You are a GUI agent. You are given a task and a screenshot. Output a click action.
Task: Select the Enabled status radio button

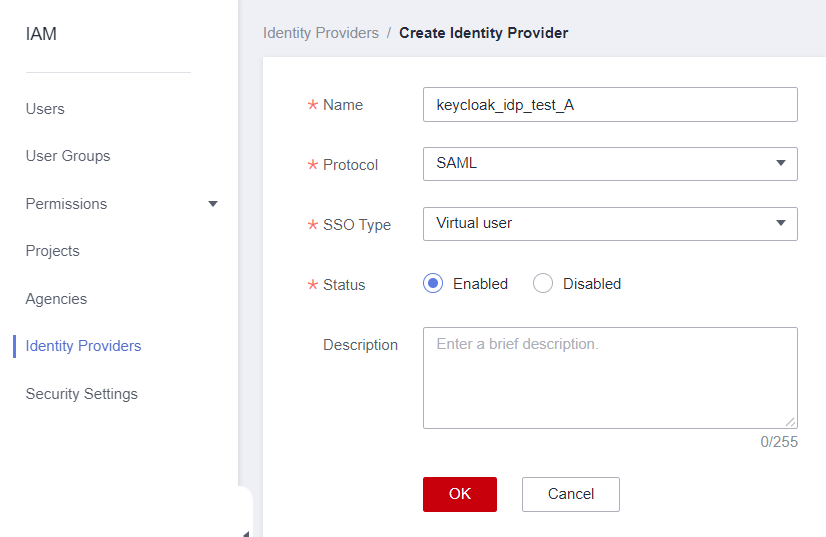tap(433, 284)
